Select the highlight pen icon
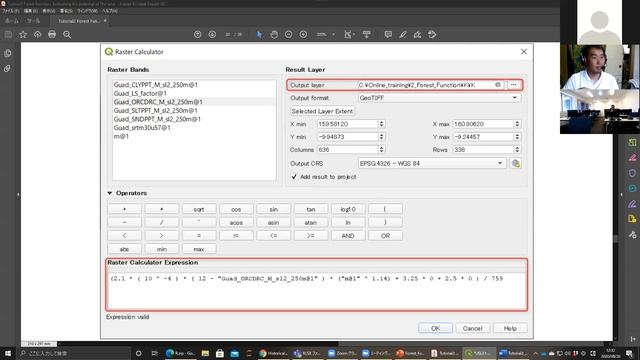 tap(403, 35)
